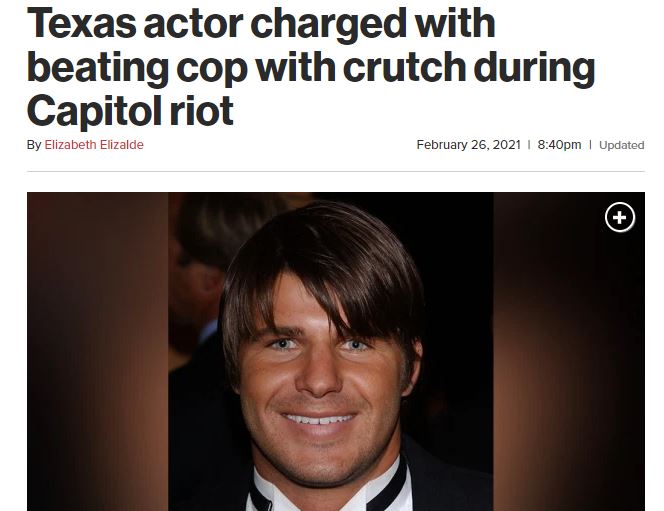Click the word "beating" in the headline

point(98,69)
